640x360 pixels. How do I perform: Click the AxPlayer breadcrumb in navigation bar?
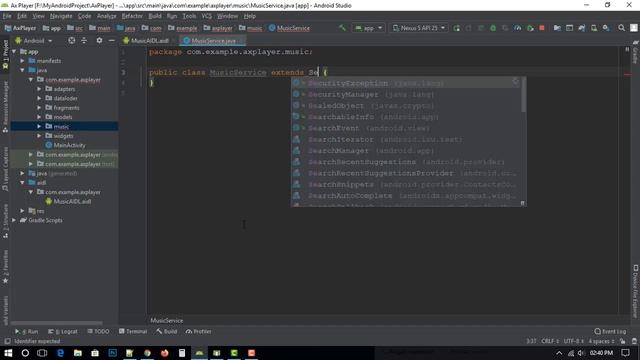pos(20,28)
